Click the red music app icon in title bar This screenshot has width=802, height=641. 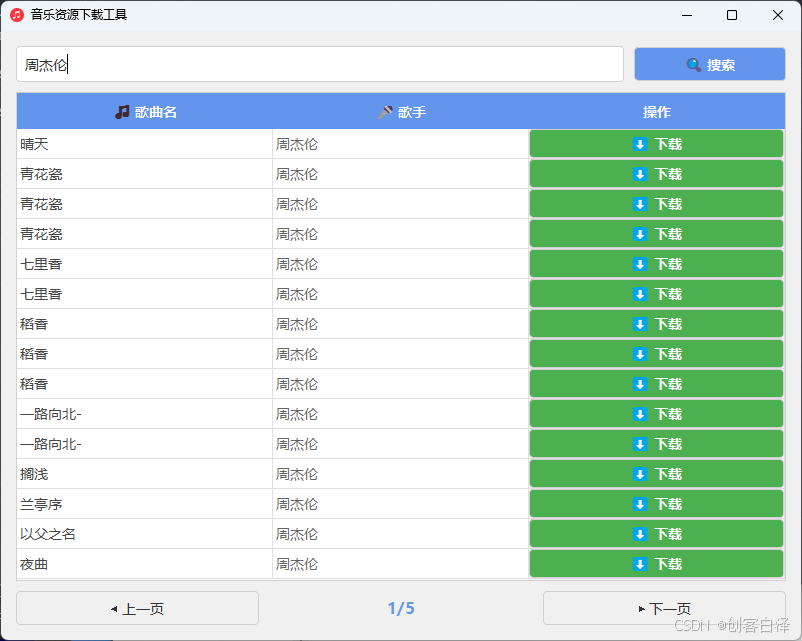pos(17,15)
